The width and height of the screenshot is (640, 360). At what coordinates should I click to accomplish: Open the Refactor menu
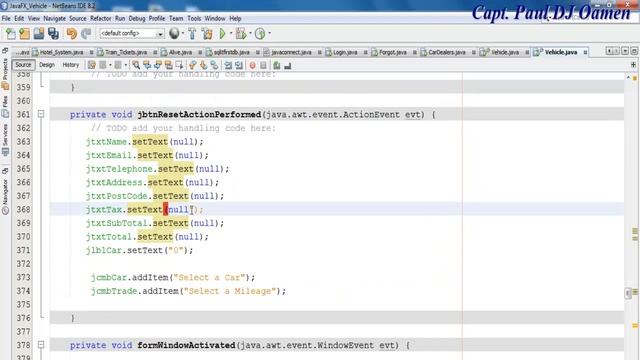[100, 18]
